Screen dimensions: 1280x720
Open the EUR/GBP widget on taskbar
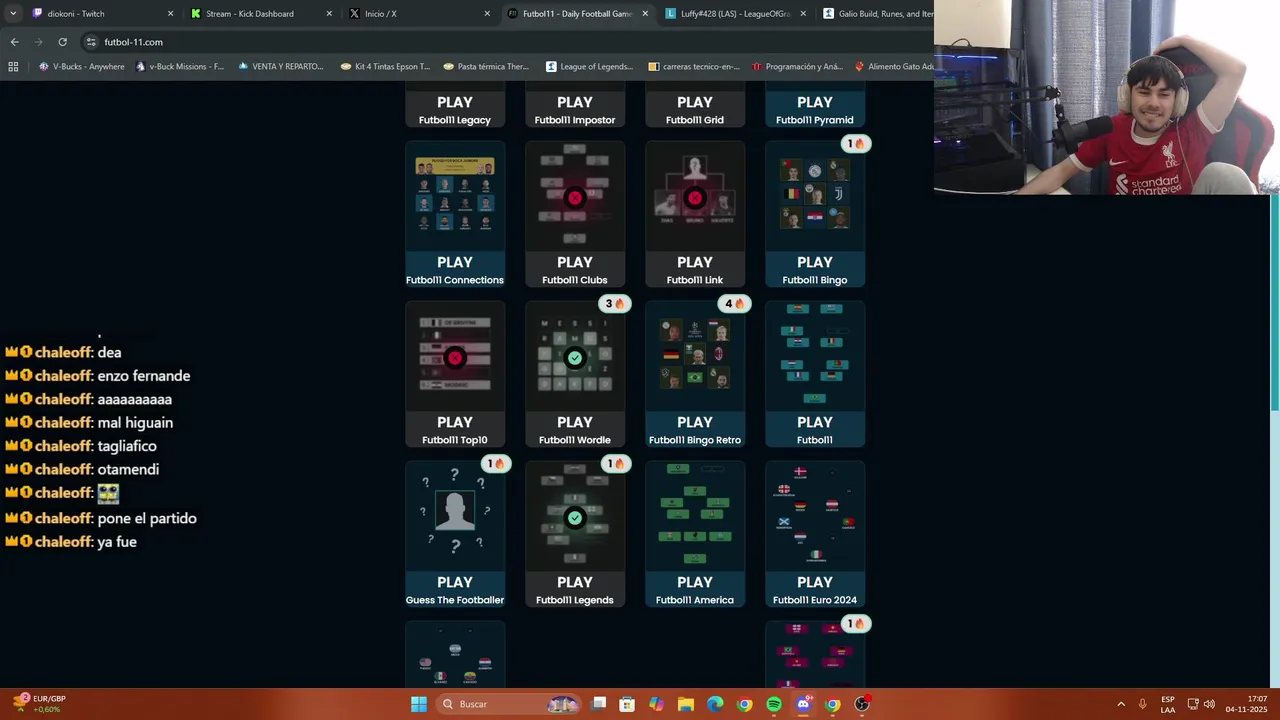[40, 704]
